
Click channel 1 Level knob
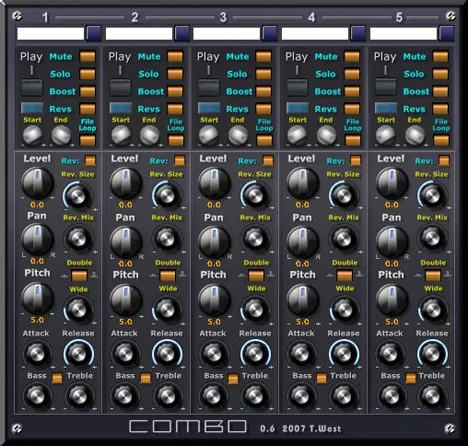pos(37,184)
